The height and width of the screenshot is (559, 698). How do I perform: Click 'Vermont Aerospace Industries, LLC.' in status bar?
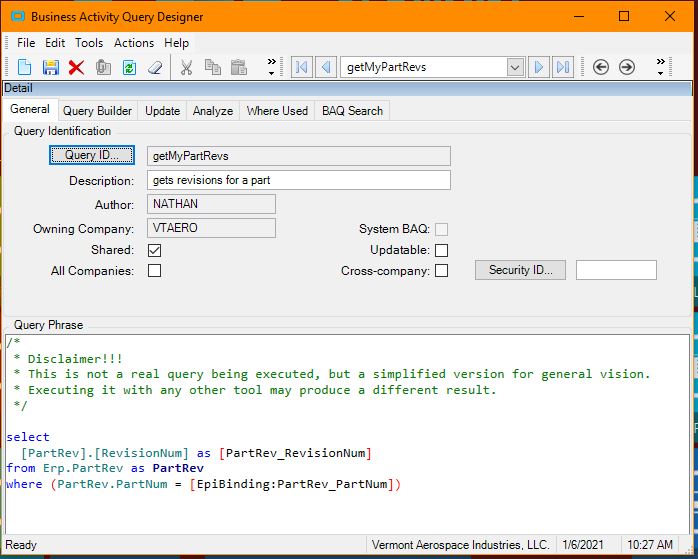(460, 545)
